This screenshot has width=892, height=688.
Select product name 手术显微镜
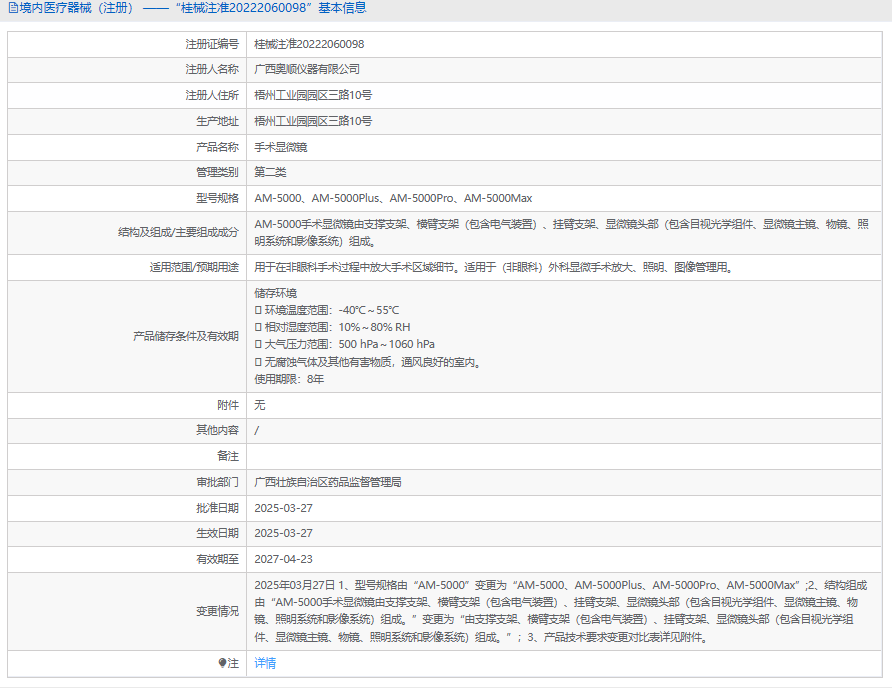(x=281, y=147)
